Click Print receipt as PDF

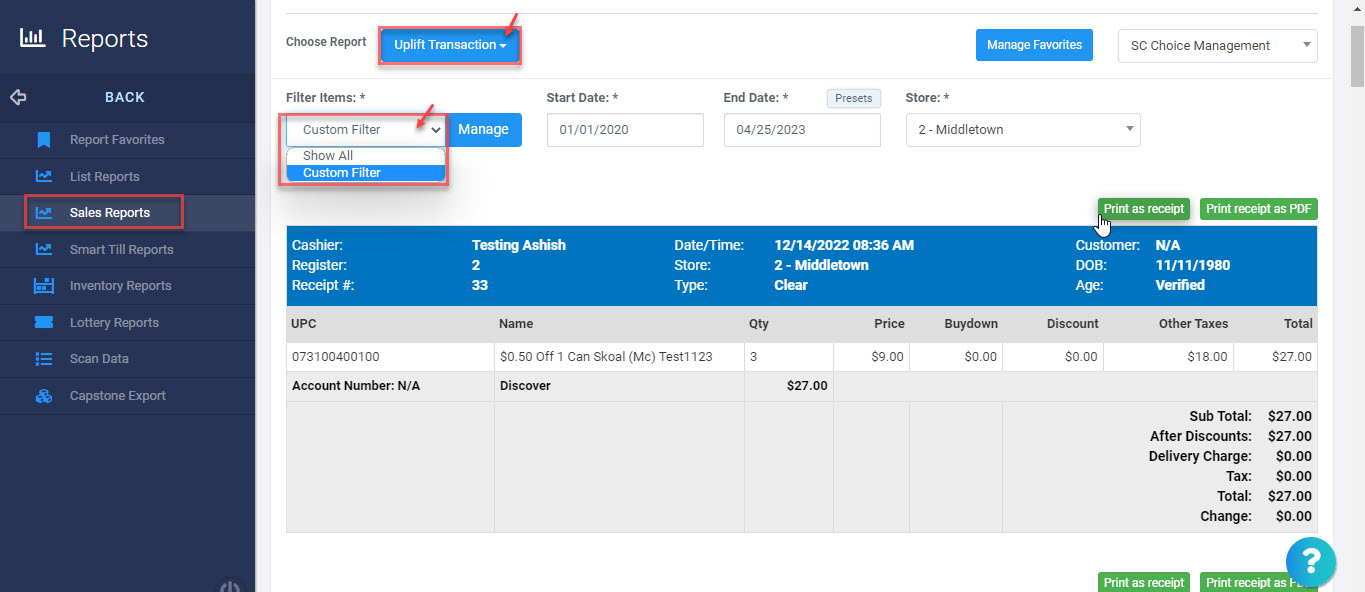coord(1258,208)
